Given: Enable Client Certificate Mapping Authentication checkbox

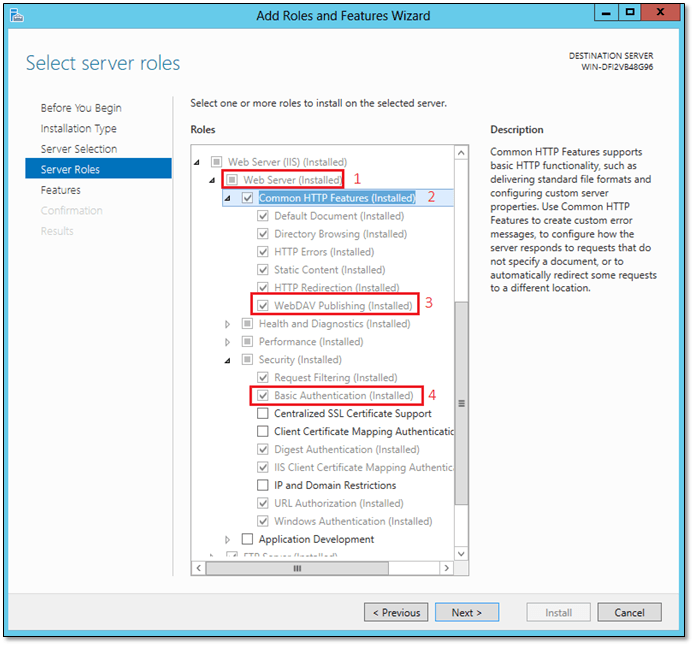Looking at the screenshot, I should click(x=263, y=431).
